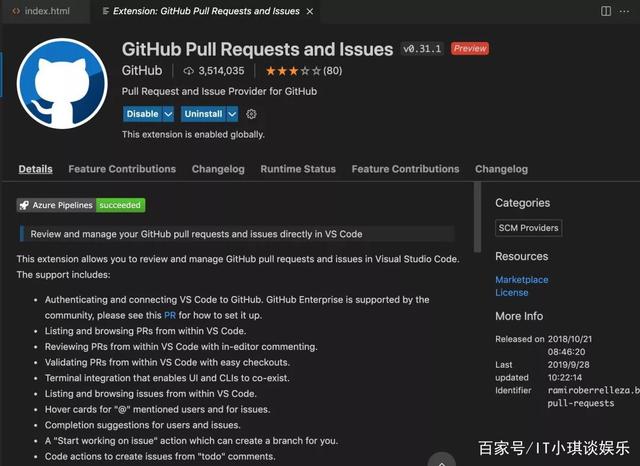Click the GitHub publisher name
This screenshot has width=640, height=466.
click(142, 71)
